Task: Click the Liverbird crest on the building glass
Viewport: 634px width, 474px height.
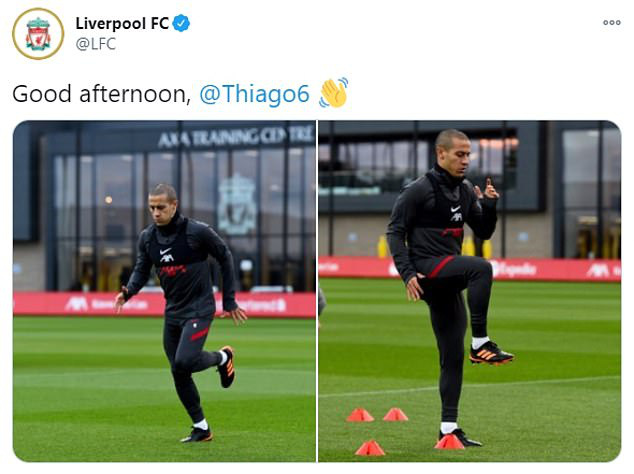Action: point(237,205)
